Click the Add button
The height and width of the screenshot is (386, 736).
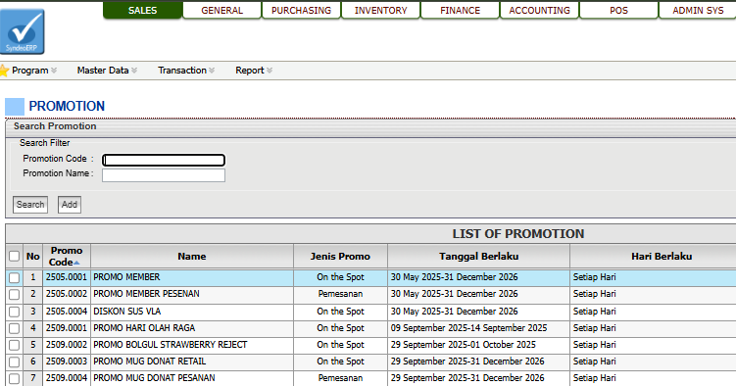coord(69,205)
